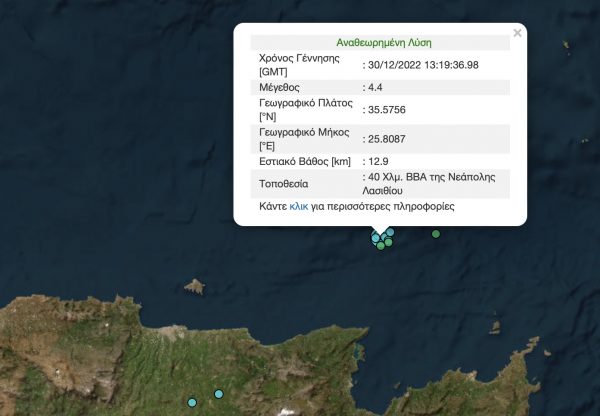Click the longitude value 25.8087
This screenshot has height=416, width=600.
coord(388,136)
